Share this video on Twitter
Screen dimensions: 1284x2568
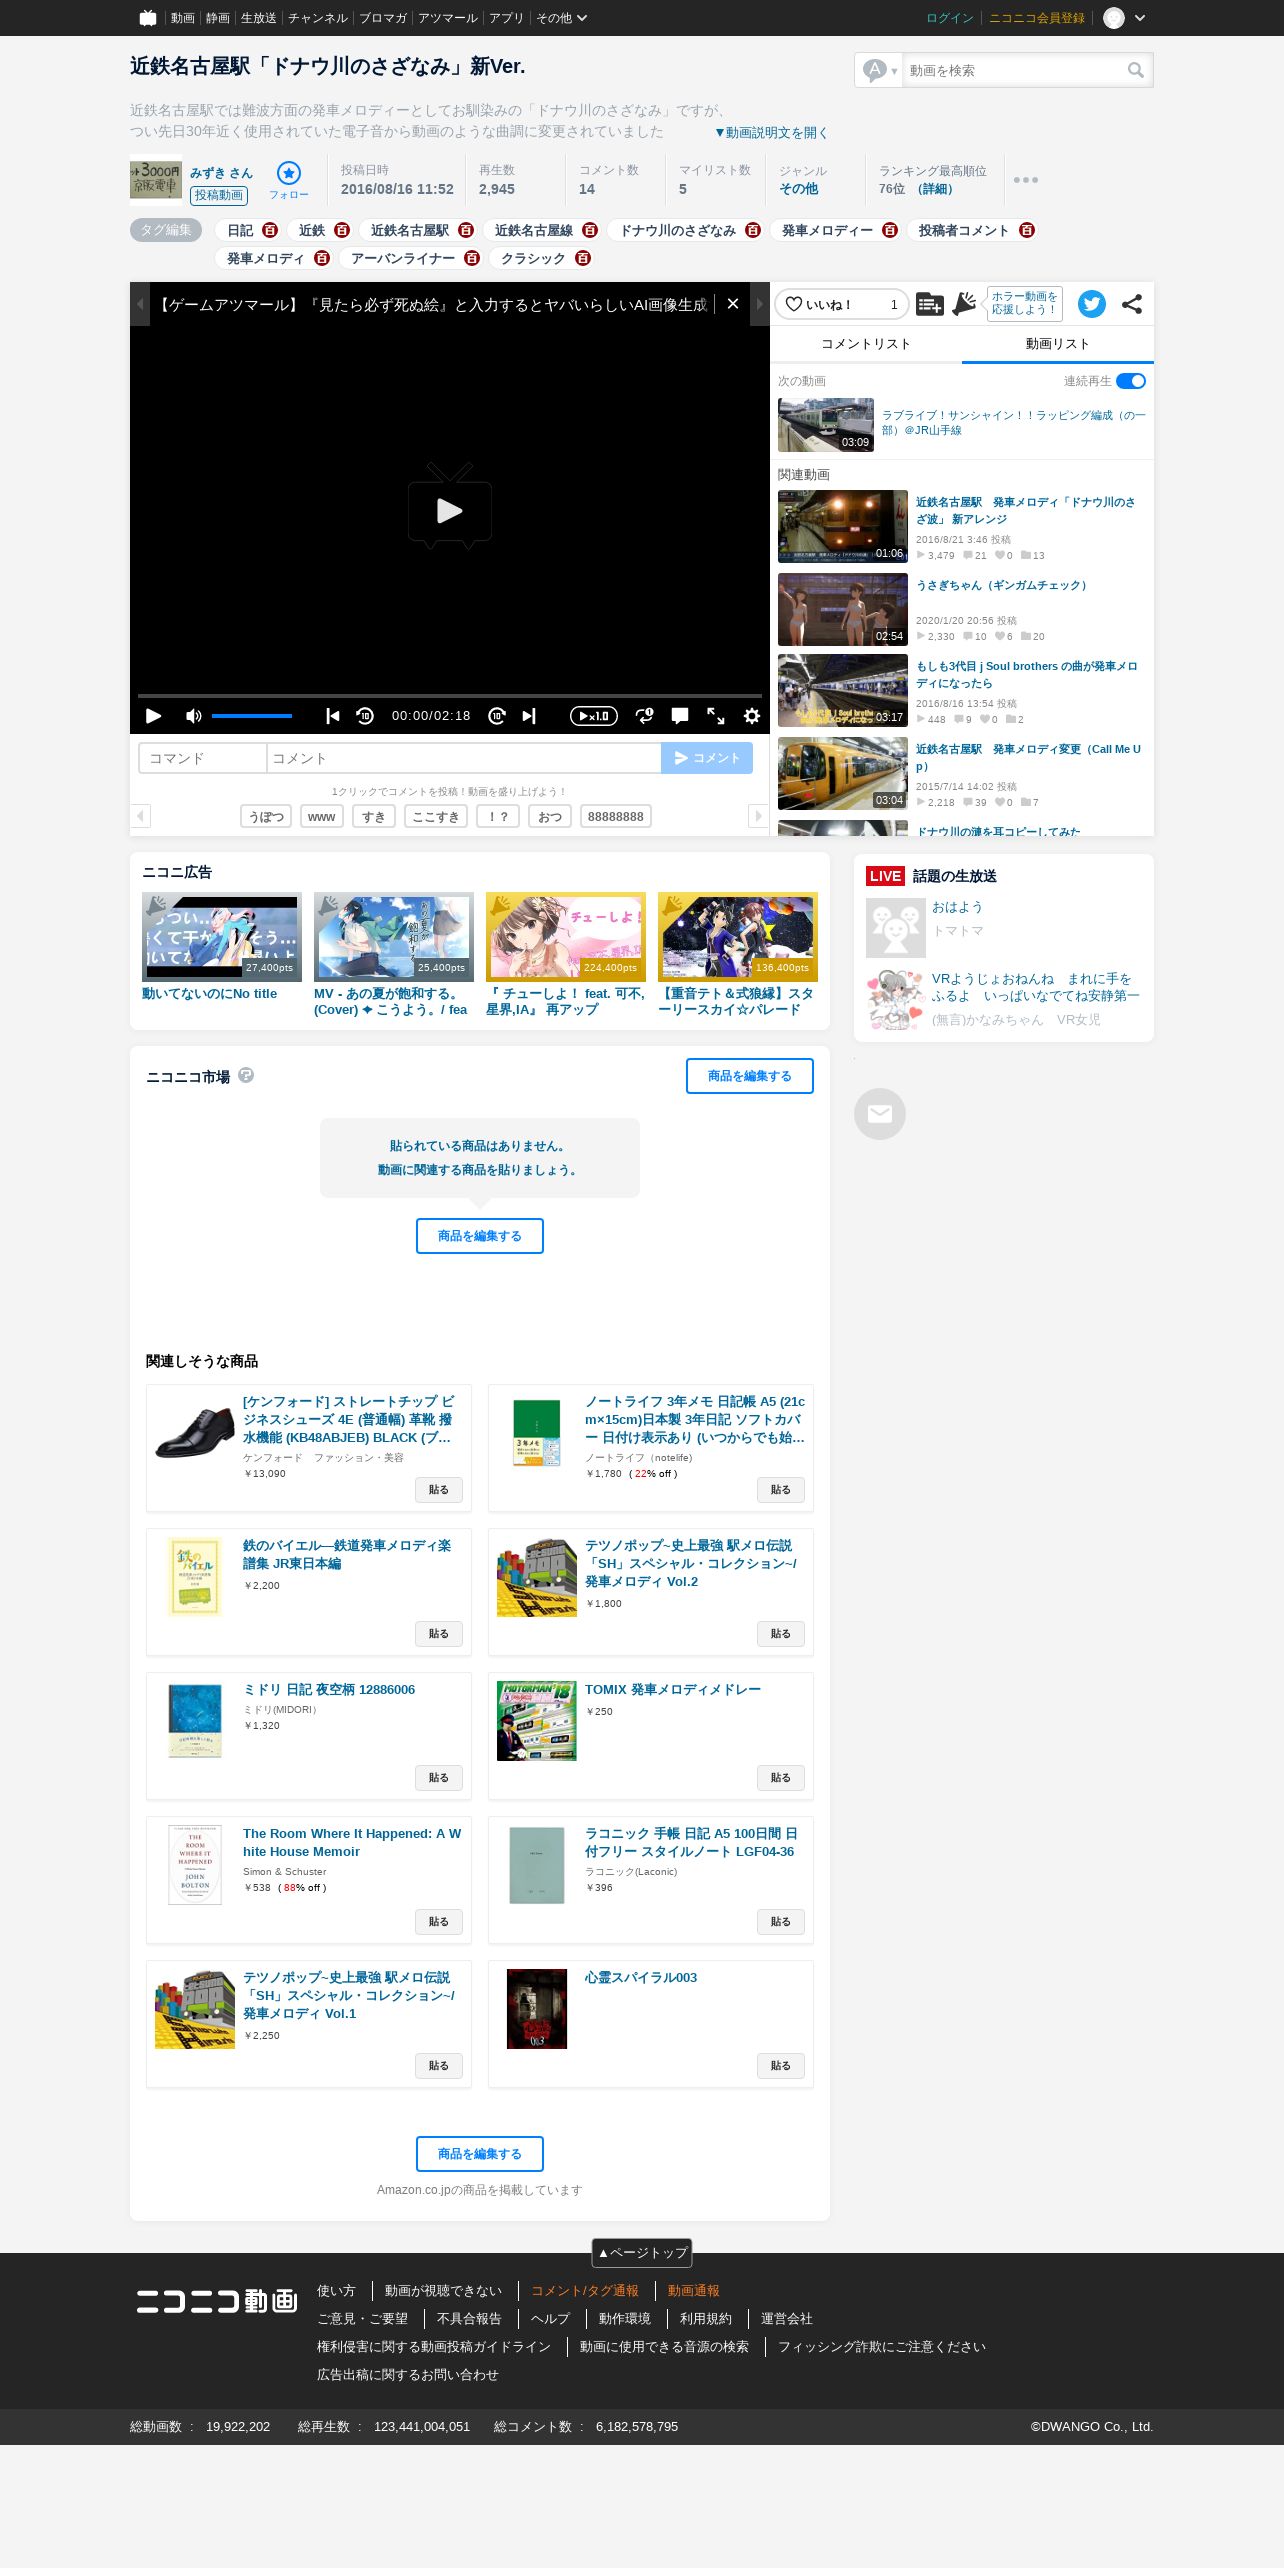pos(1092,304)
